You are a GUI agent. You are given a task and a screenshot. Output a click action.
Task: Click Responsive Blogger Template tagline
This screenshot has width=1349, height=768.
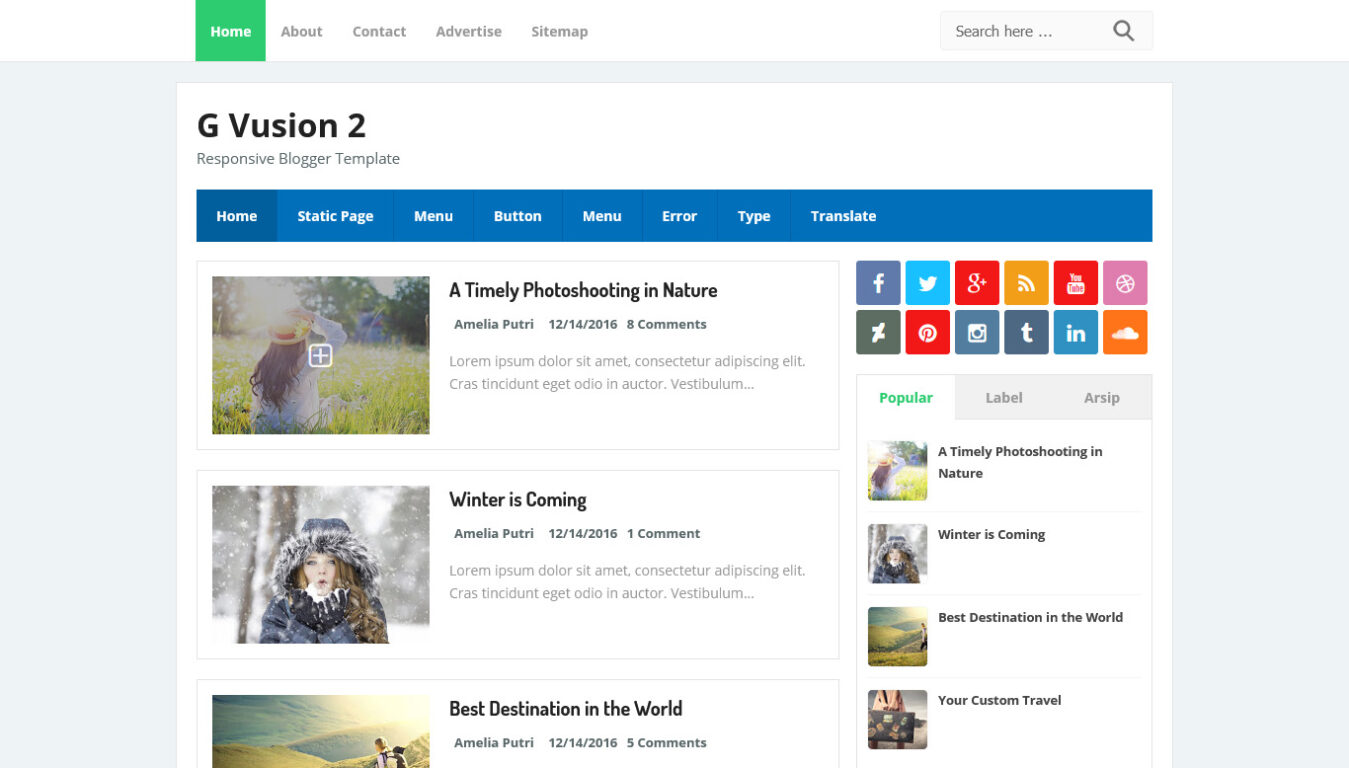point(298,158)
